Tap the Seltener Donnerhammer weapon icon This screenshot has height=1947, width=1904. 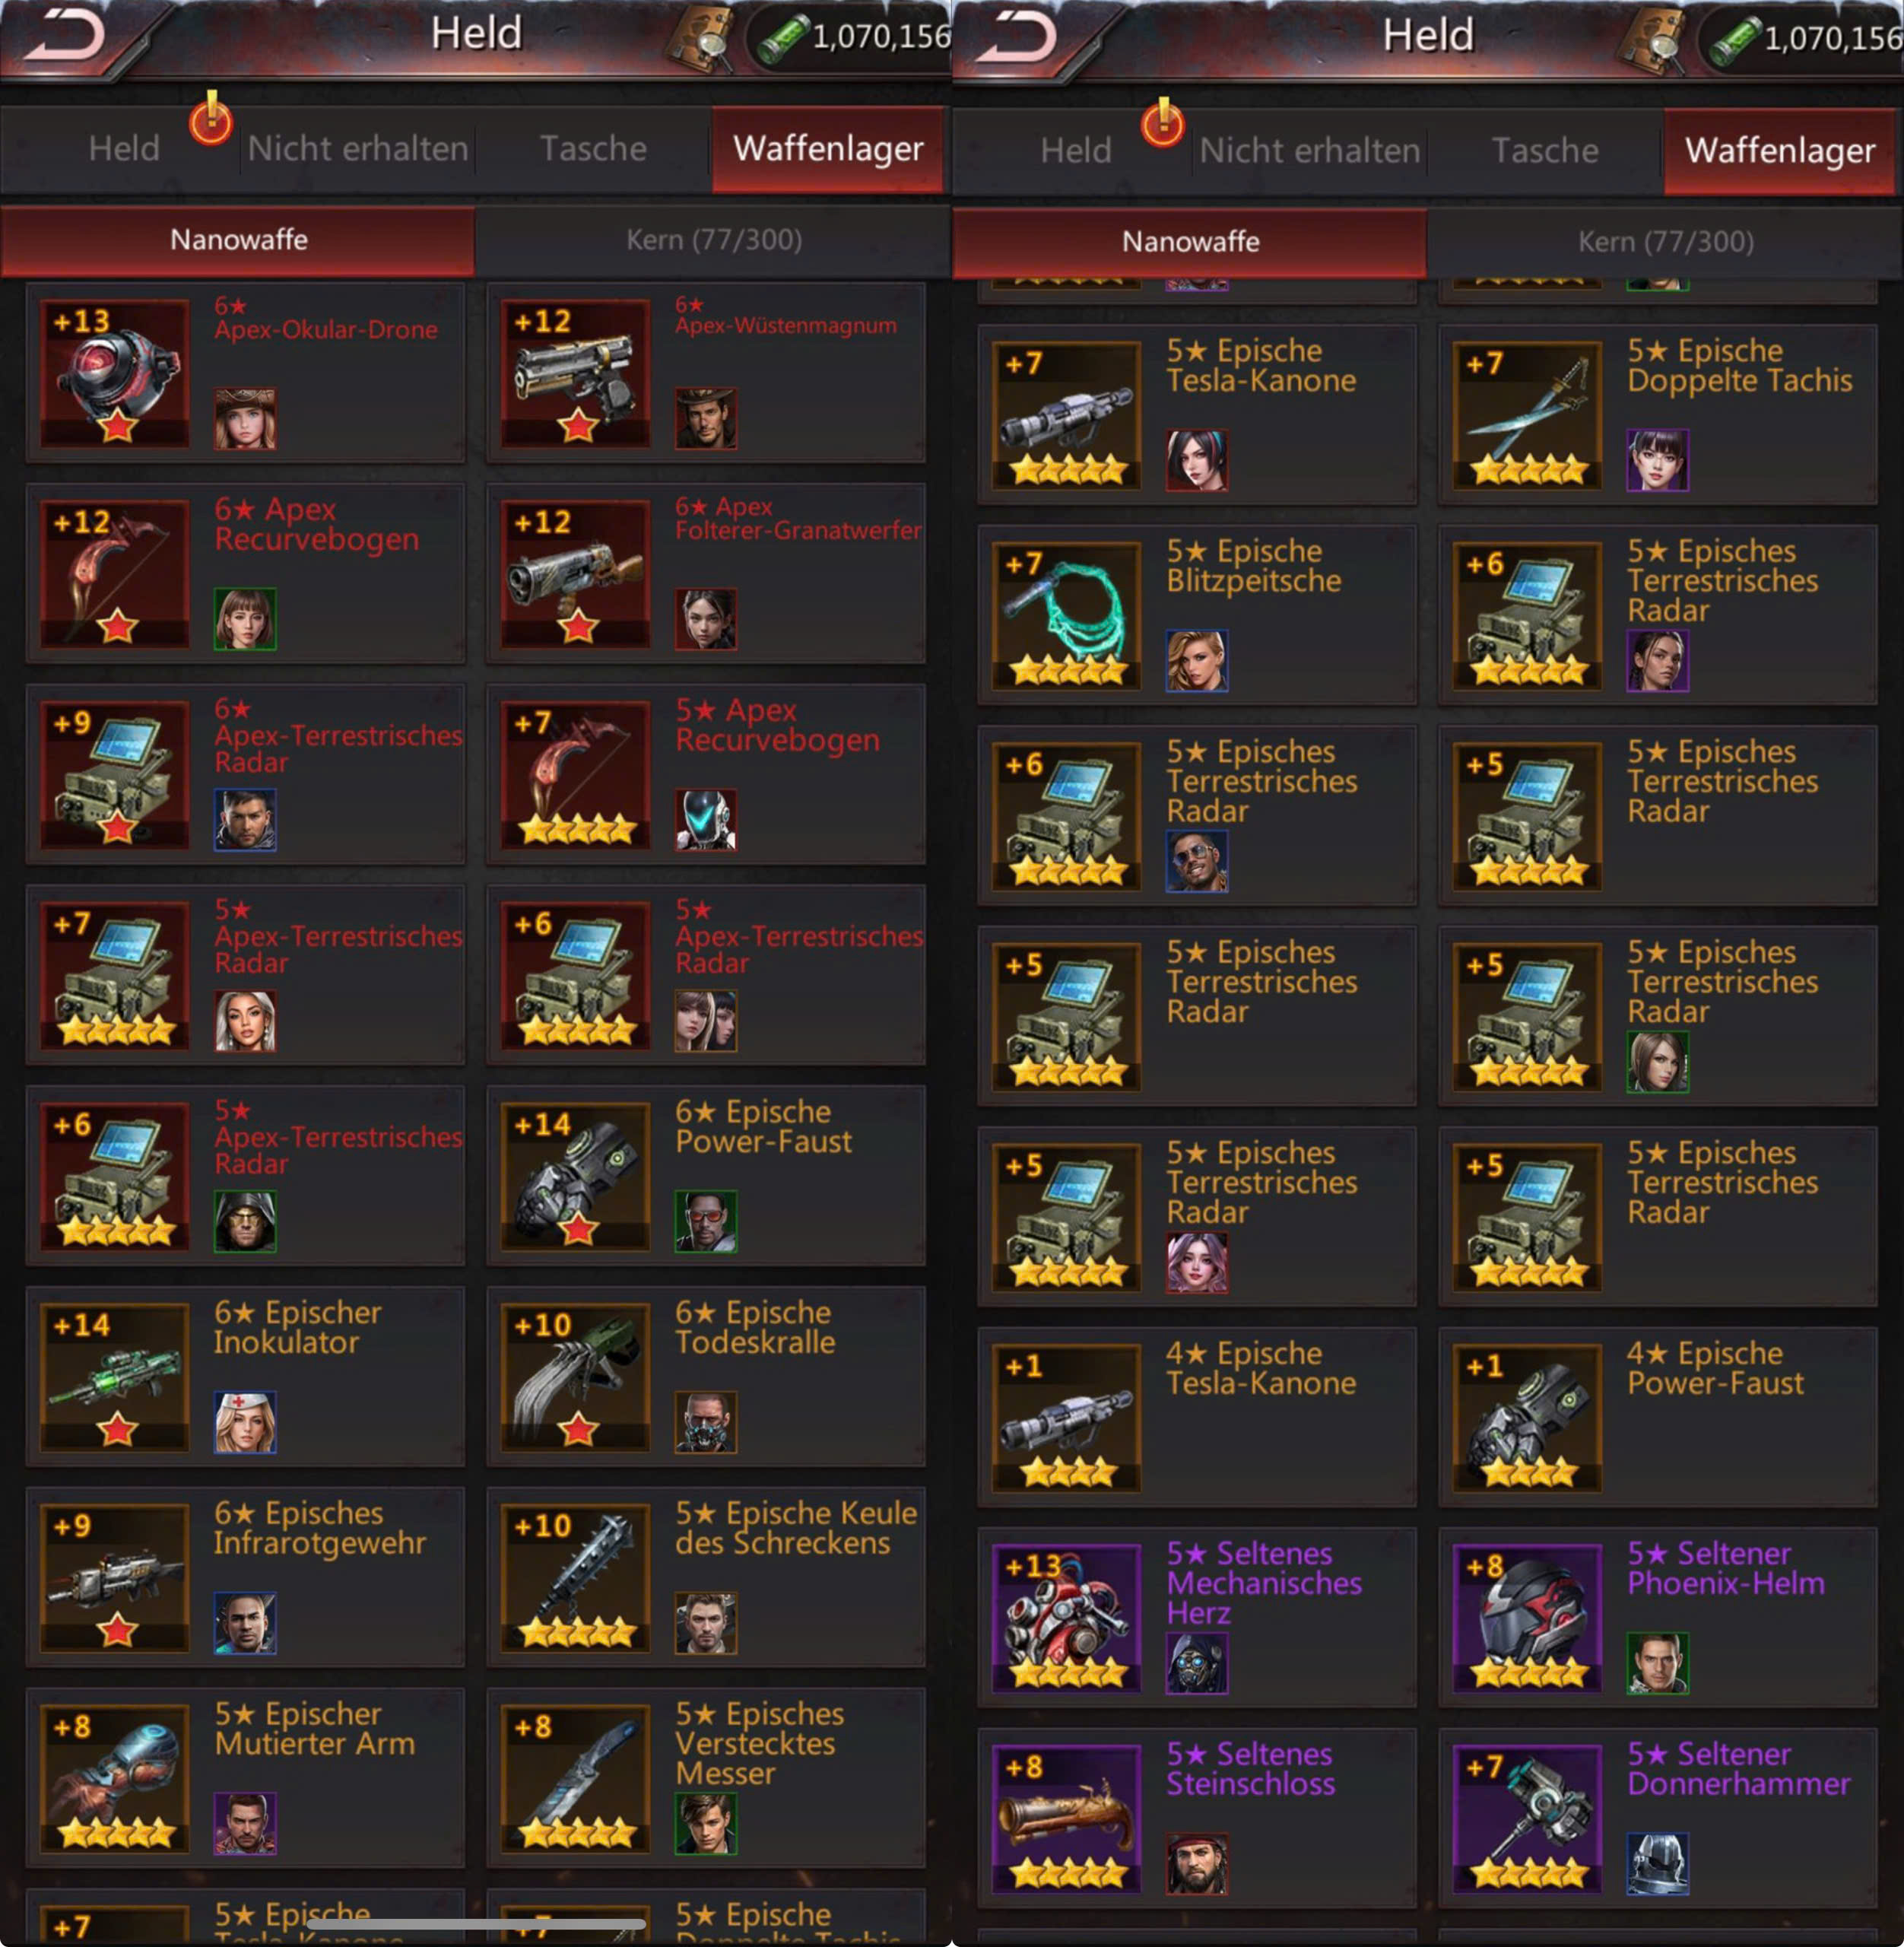tap(1527, 1818)
